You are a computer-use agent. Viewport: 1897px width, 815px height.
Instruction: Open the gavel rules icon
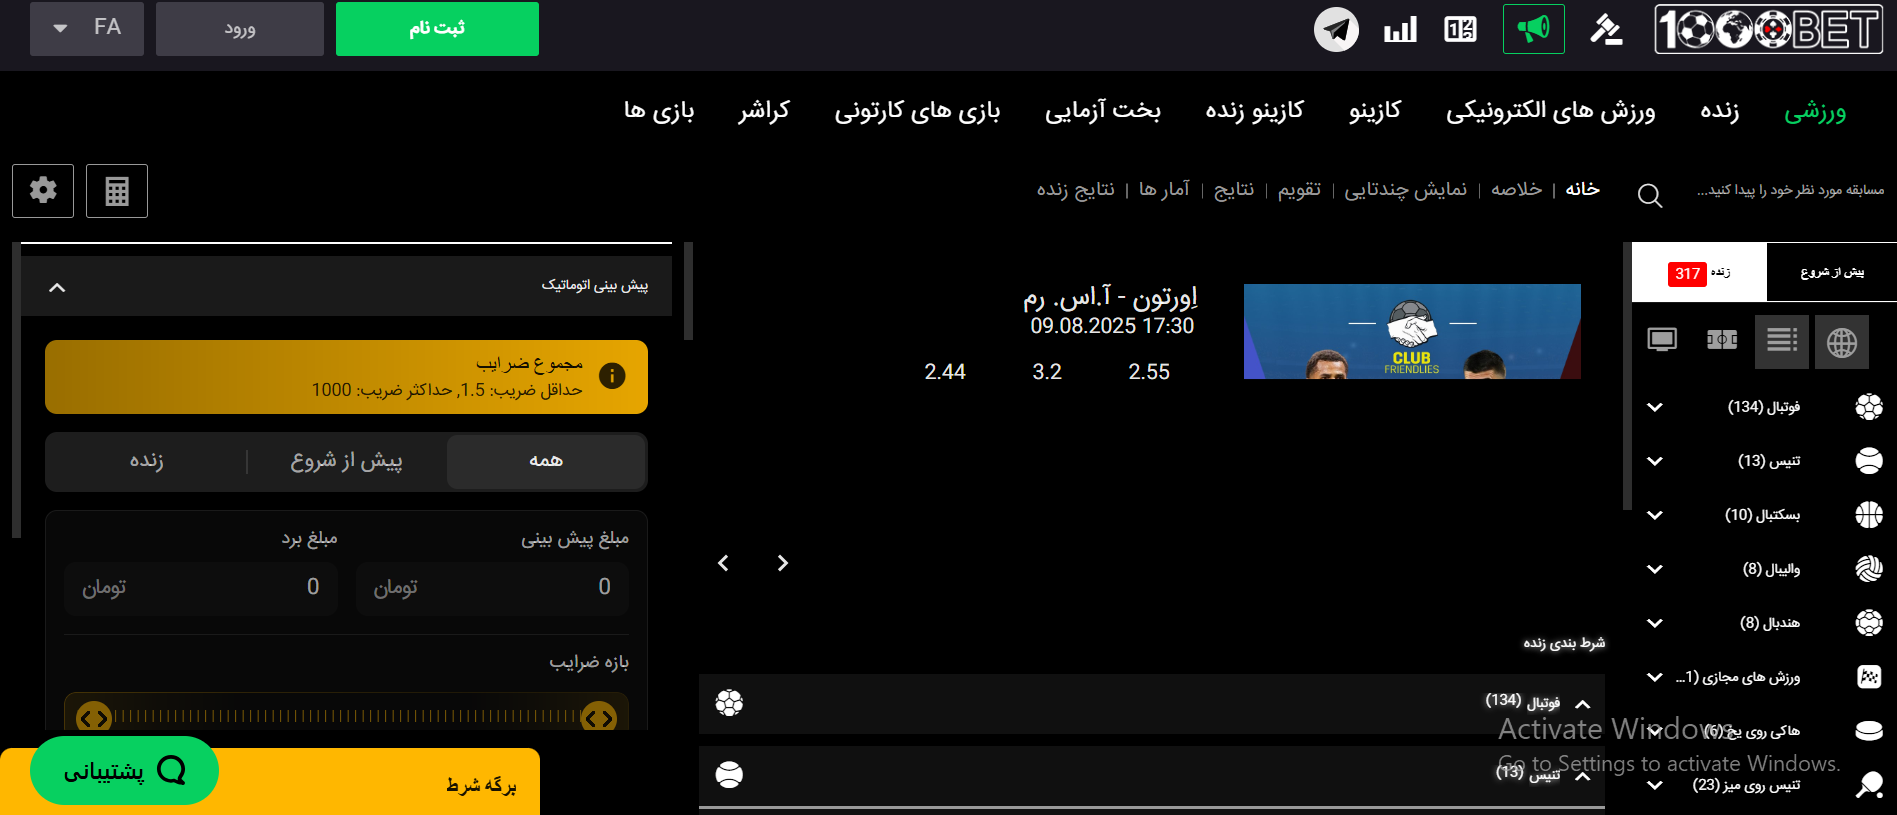[1606, 29]
